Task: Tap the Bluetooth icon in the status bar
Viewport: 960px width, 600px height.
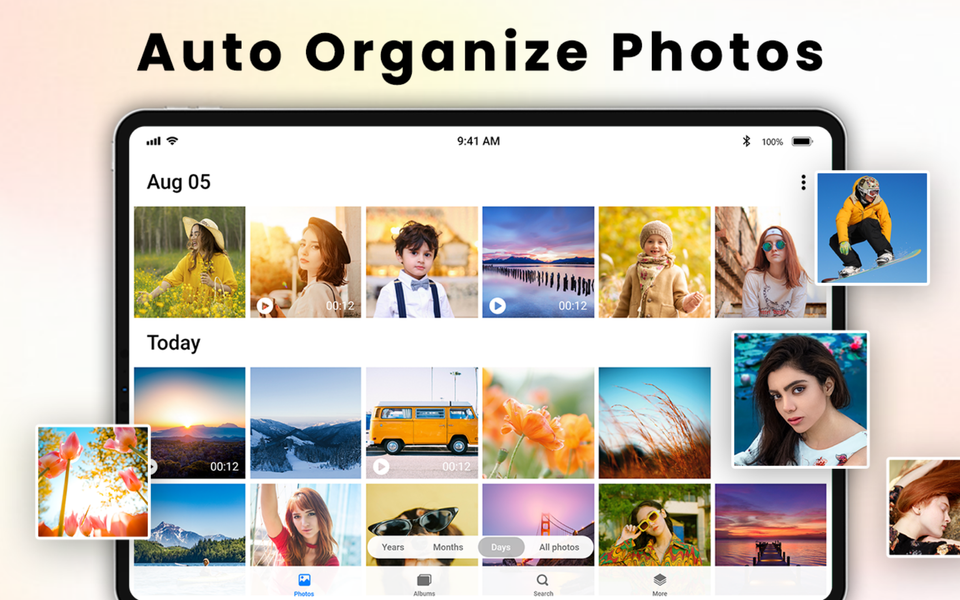Action: [746, 141]
